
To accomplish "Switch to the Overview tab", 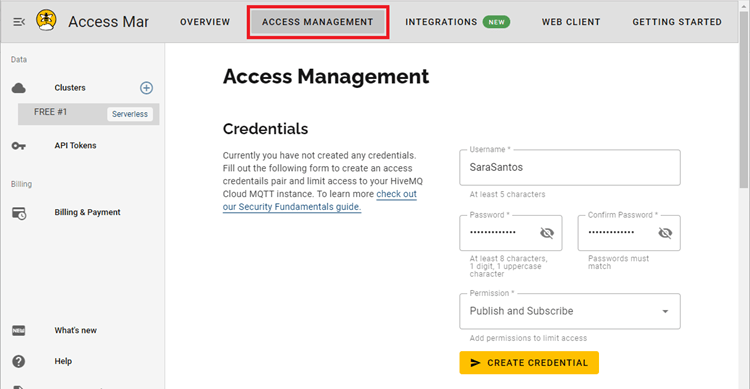I will (x=205, y=22).
